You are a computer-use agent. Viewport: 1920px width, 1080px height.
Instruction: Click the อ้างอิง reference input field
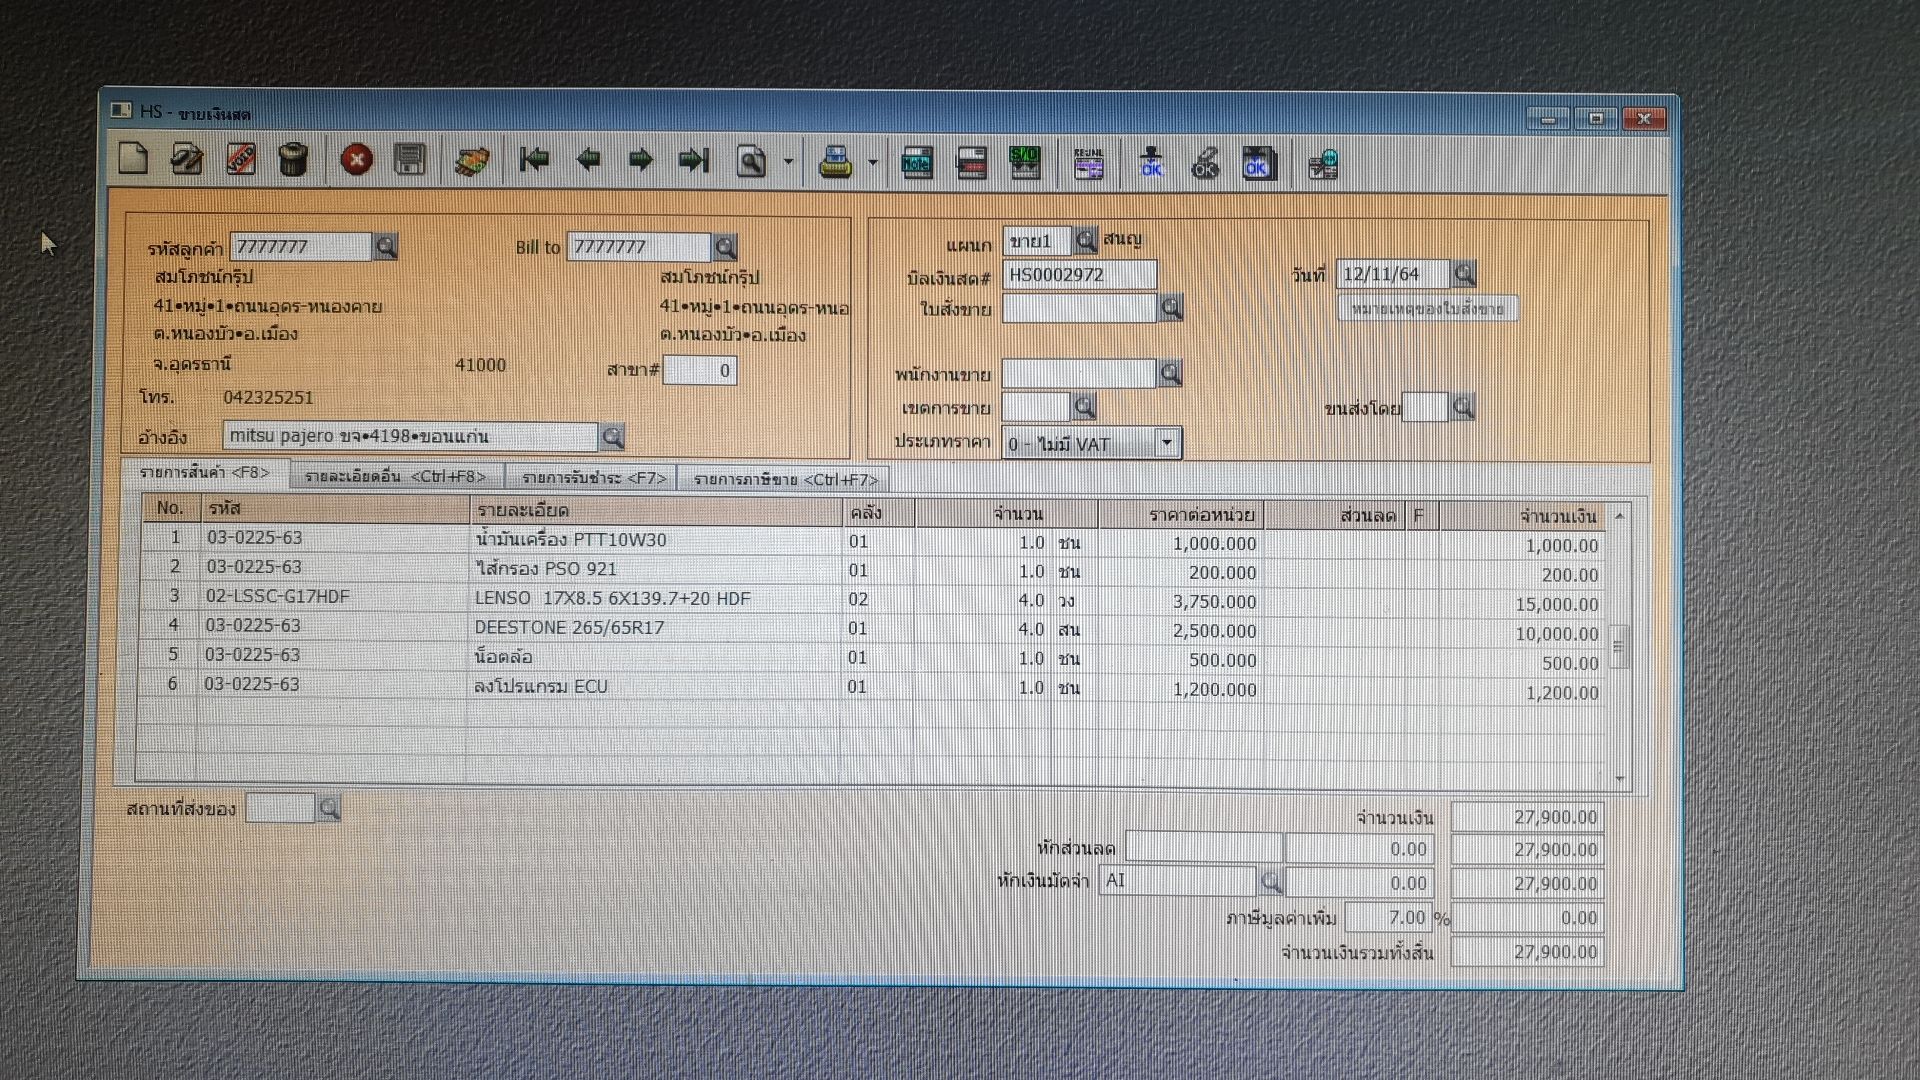[x=410, y=436]
